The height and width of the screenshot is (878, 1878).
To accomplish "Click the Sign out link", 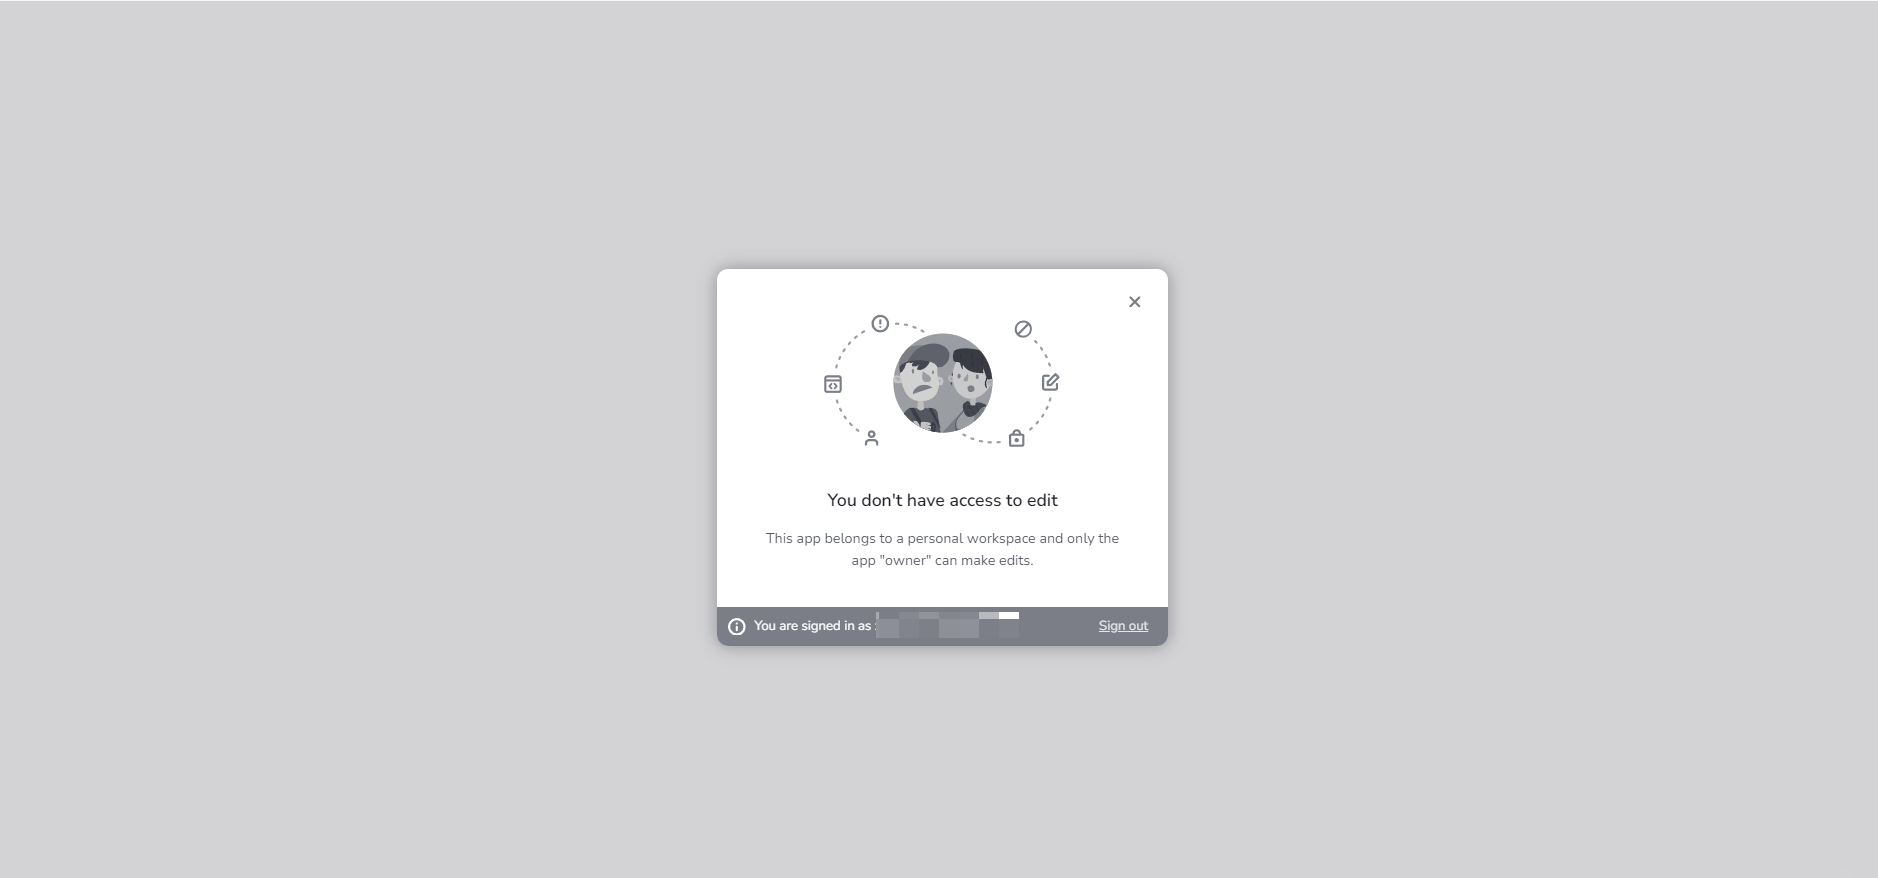I will (1123, 626).
